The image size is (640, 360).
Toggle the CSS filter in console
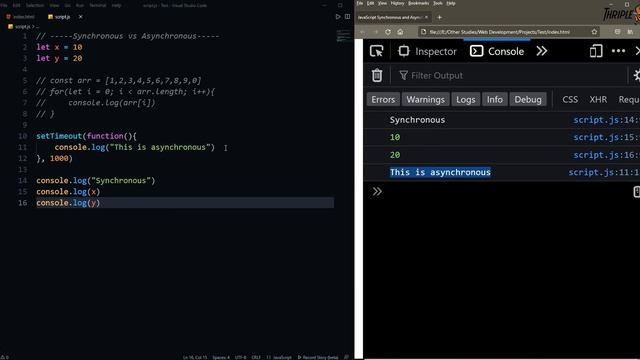pos(570,100)
